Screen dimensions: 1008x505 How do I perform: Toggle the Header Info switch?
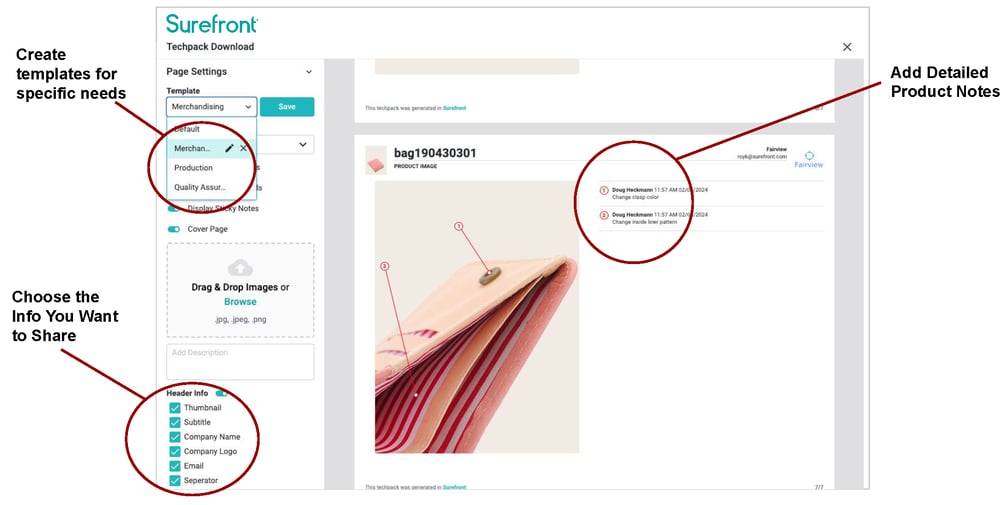(220, 393)
